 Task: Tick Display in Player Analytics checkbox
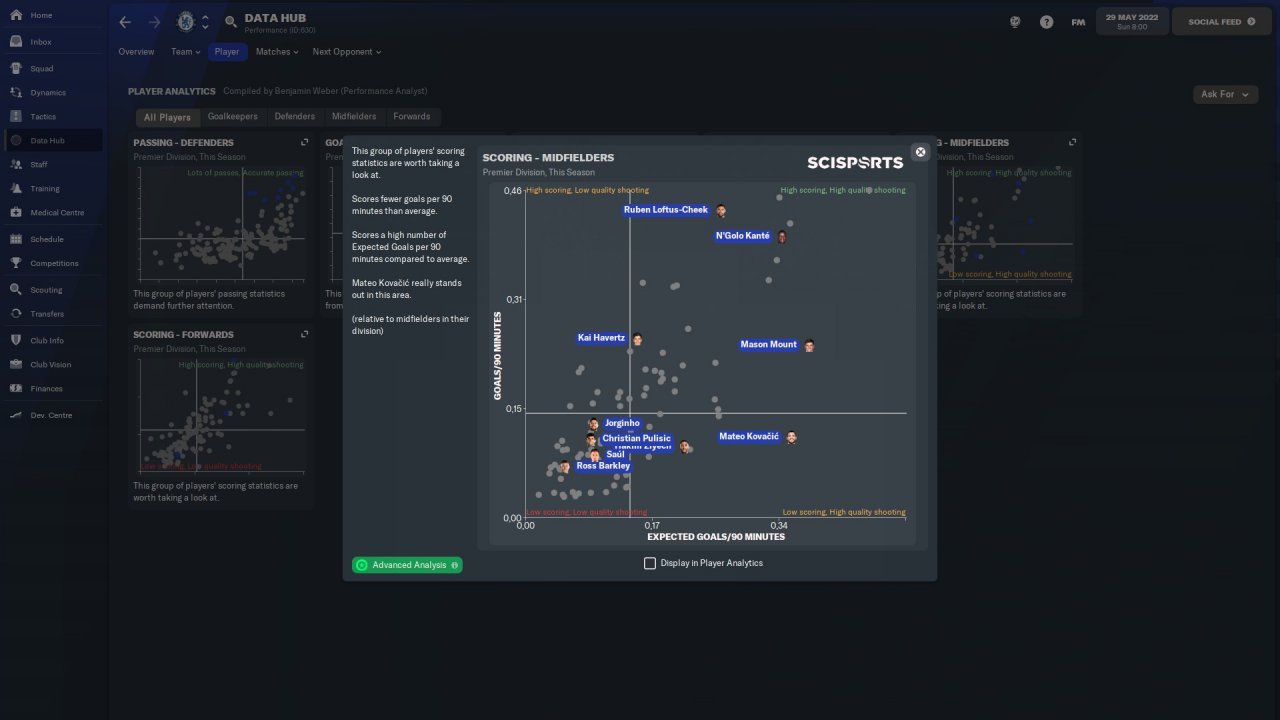[651, 564]
